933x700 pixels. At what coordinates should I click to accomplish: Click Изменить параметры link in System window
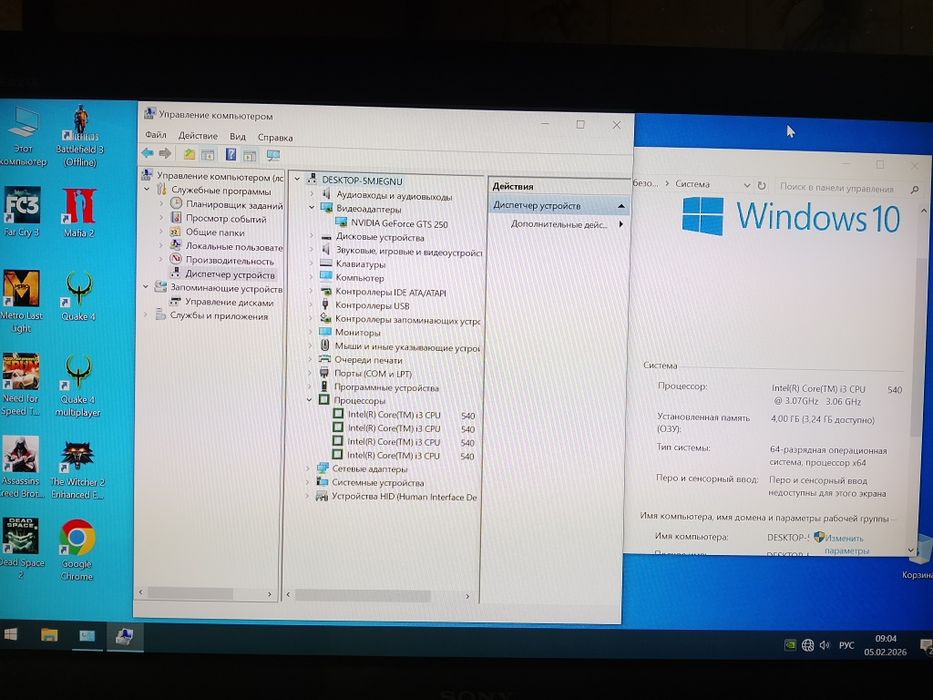pos(846,544)
